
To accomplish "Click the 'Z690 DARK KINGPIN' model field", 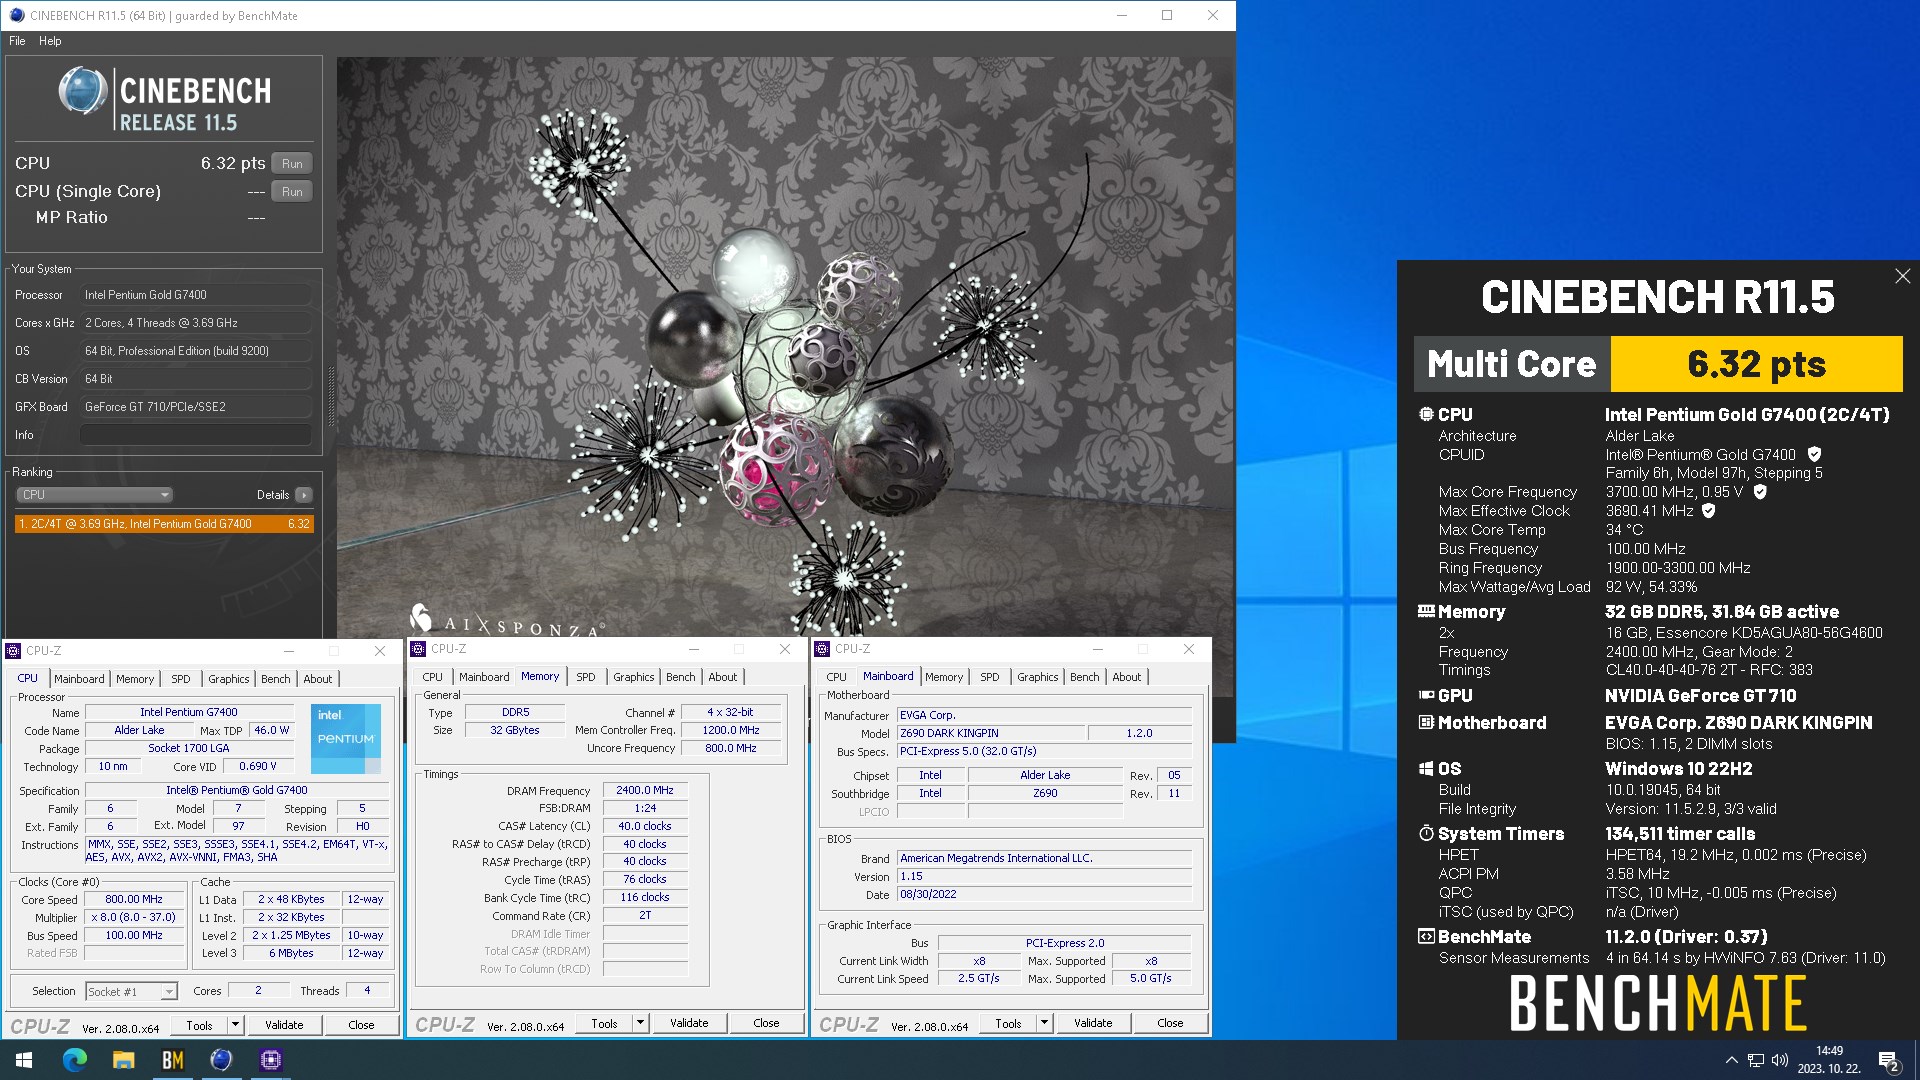I will pos(990,733).
